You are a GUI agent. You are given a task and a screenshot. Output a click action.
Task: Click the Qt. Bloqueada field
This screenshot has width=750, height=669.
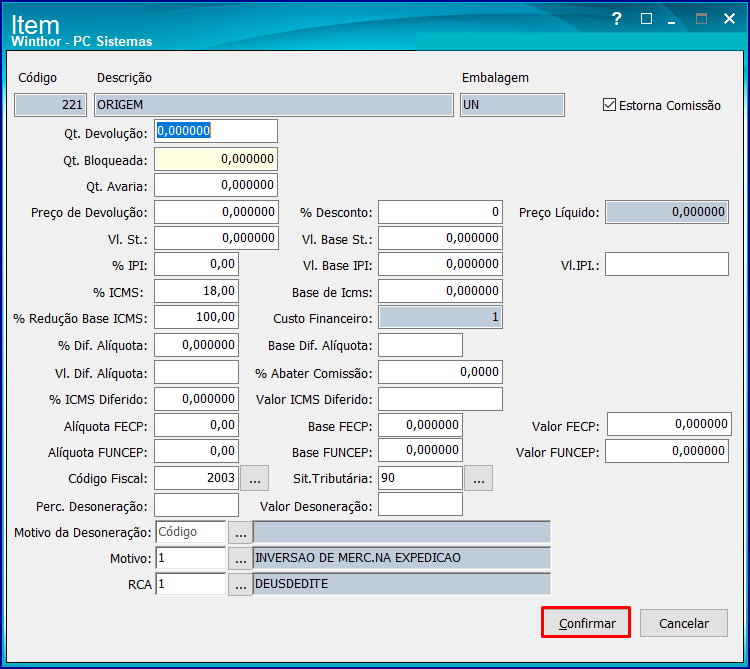pyautogui.click(x=216, y=159)
